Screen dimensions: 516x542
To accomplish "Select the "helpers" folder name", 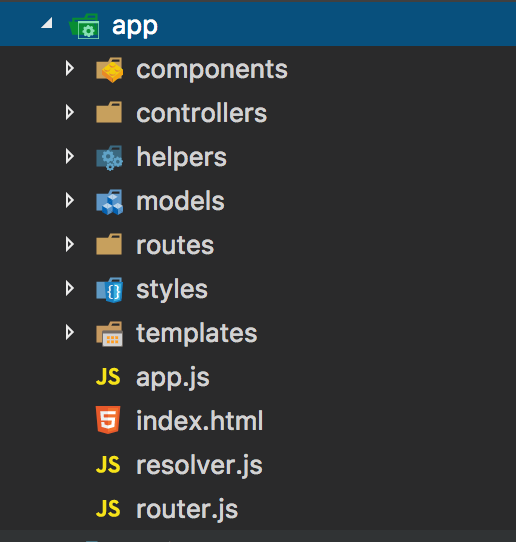I will coord(181,158).
